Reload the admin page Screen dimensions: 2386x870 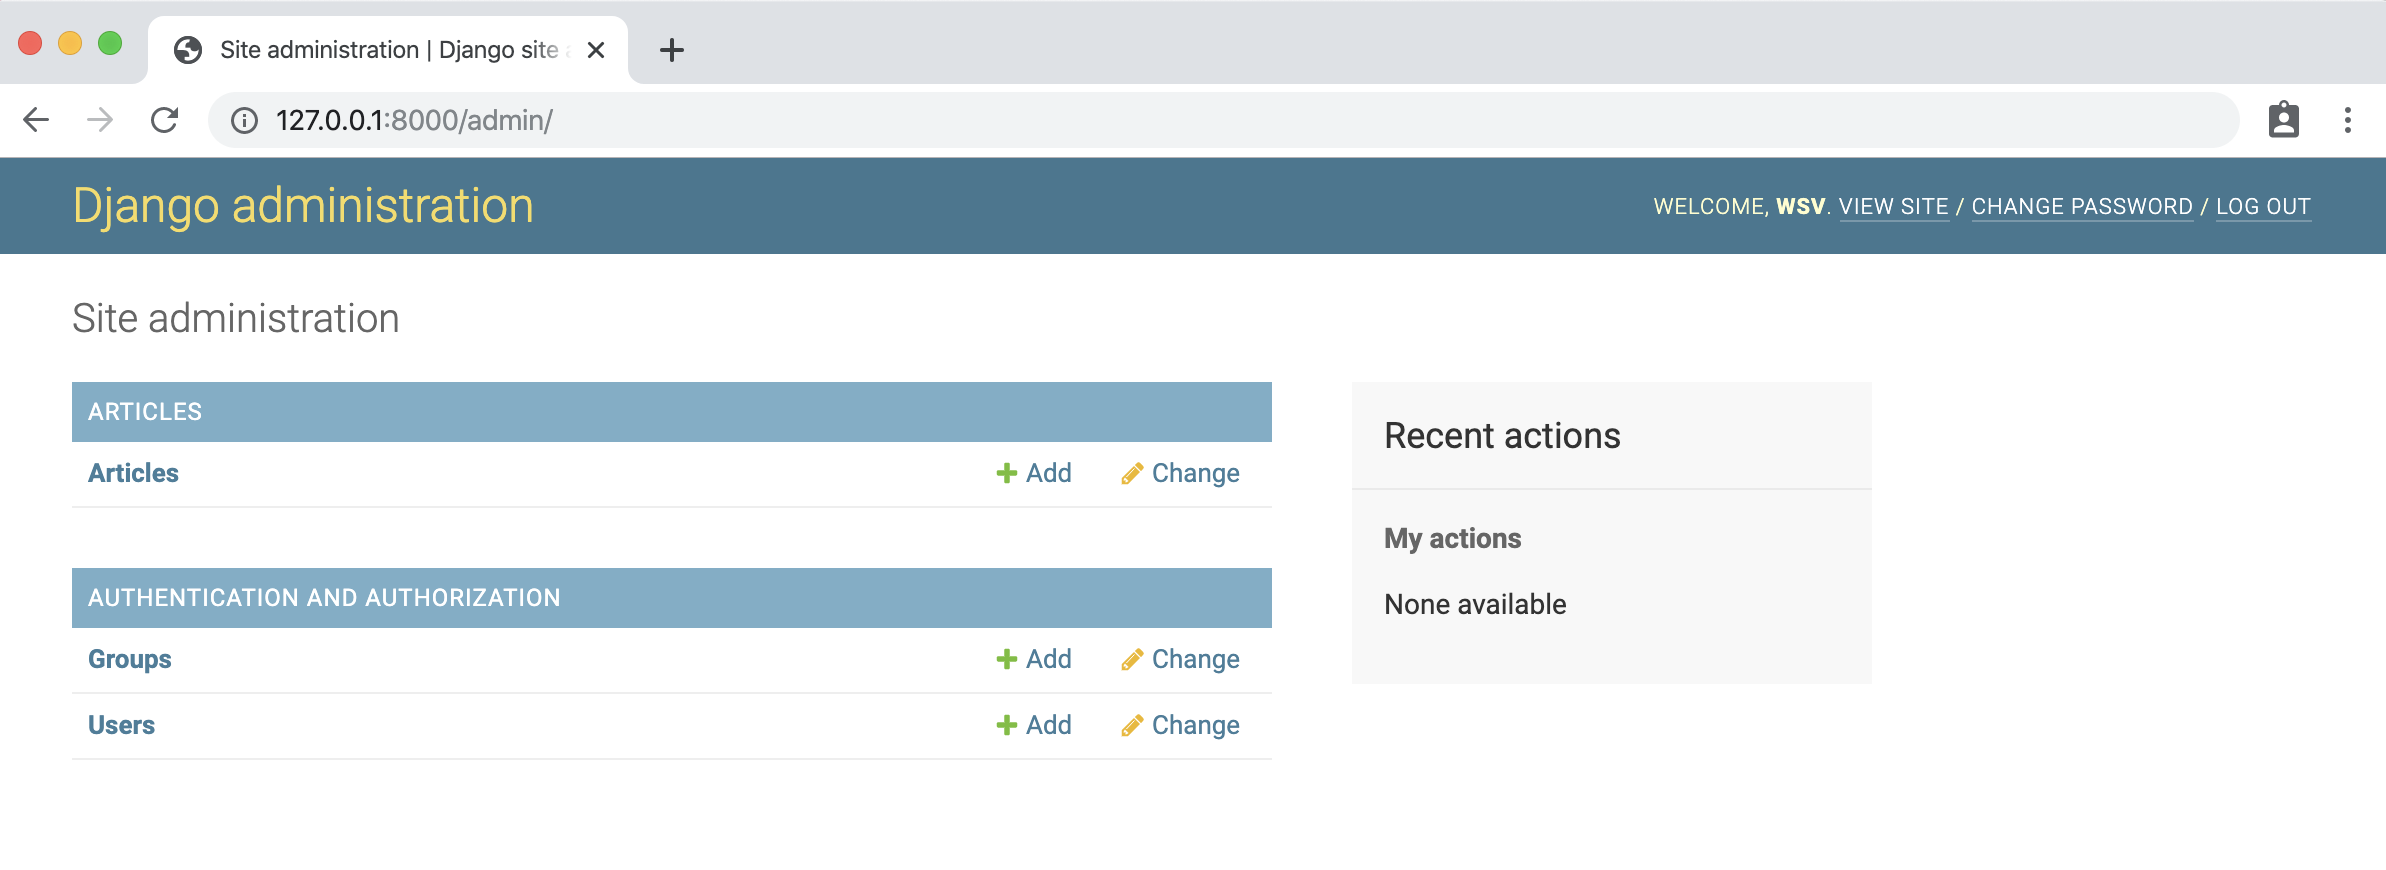(x=164, y=120)
